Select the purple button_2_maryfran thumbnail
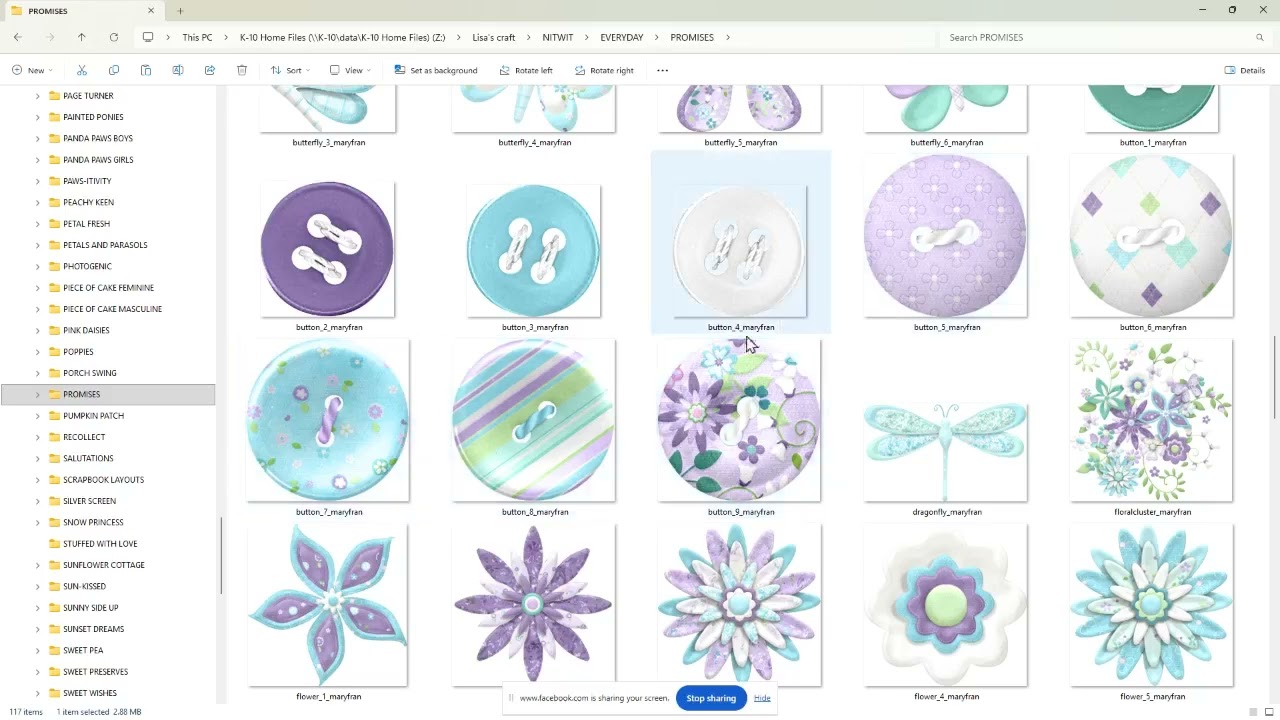1280x720 pixels. tap(328, 250)
